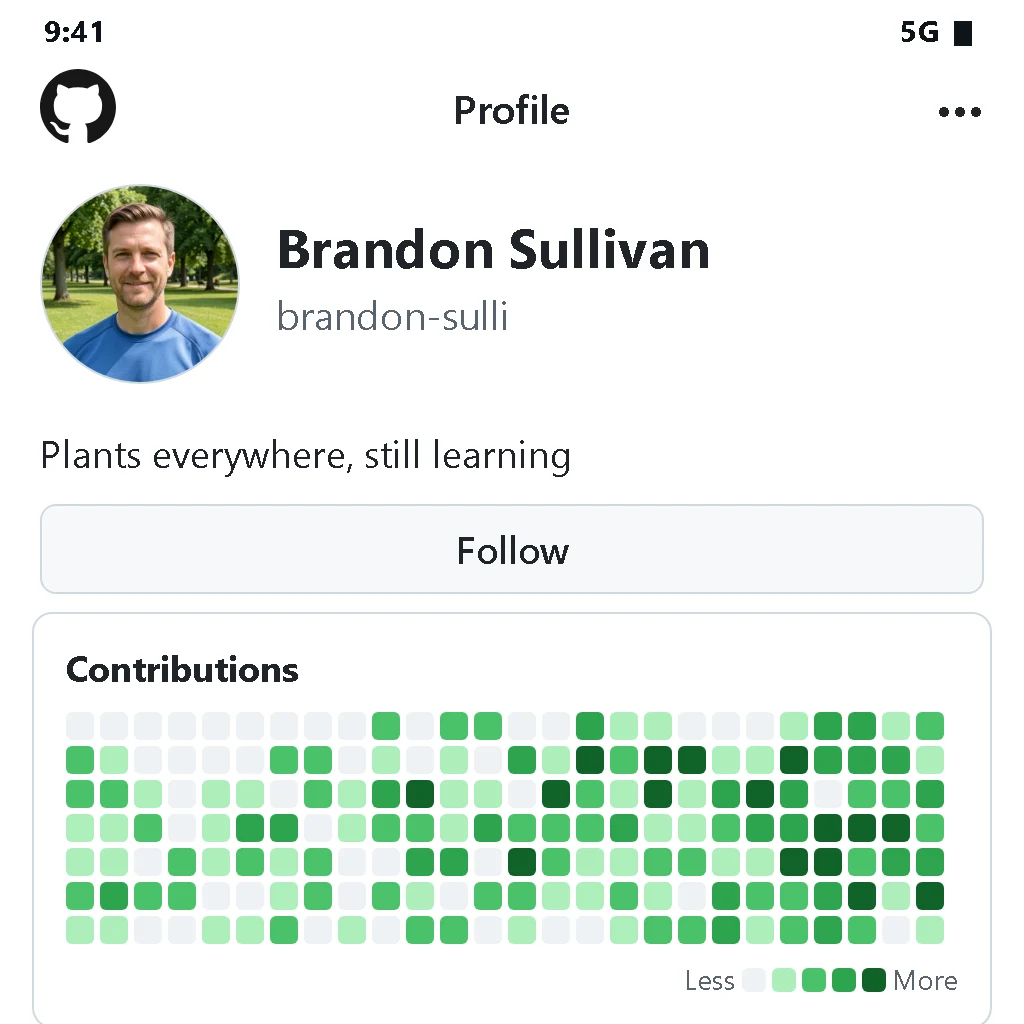Tap the 9:41 clock in status bar
The height and width of the screenshot is (1024, 1024).
(x=74, y=32)
